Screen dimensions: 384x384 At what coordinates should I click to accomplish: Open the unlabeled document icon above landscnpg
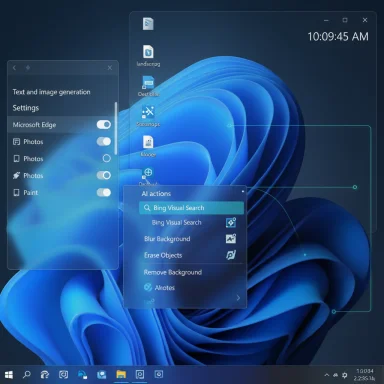coord(148,24)
